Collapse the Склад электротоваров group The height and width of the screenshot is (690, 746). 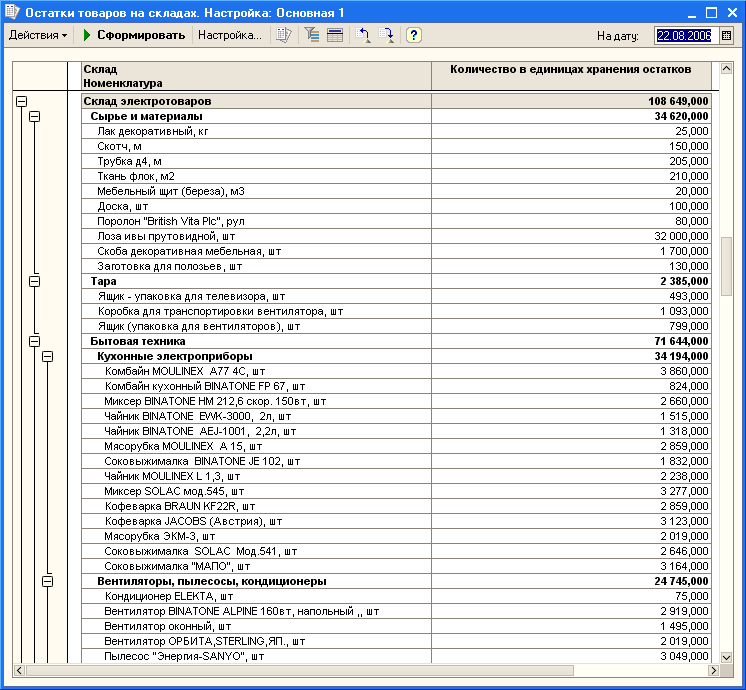point(21,101)
